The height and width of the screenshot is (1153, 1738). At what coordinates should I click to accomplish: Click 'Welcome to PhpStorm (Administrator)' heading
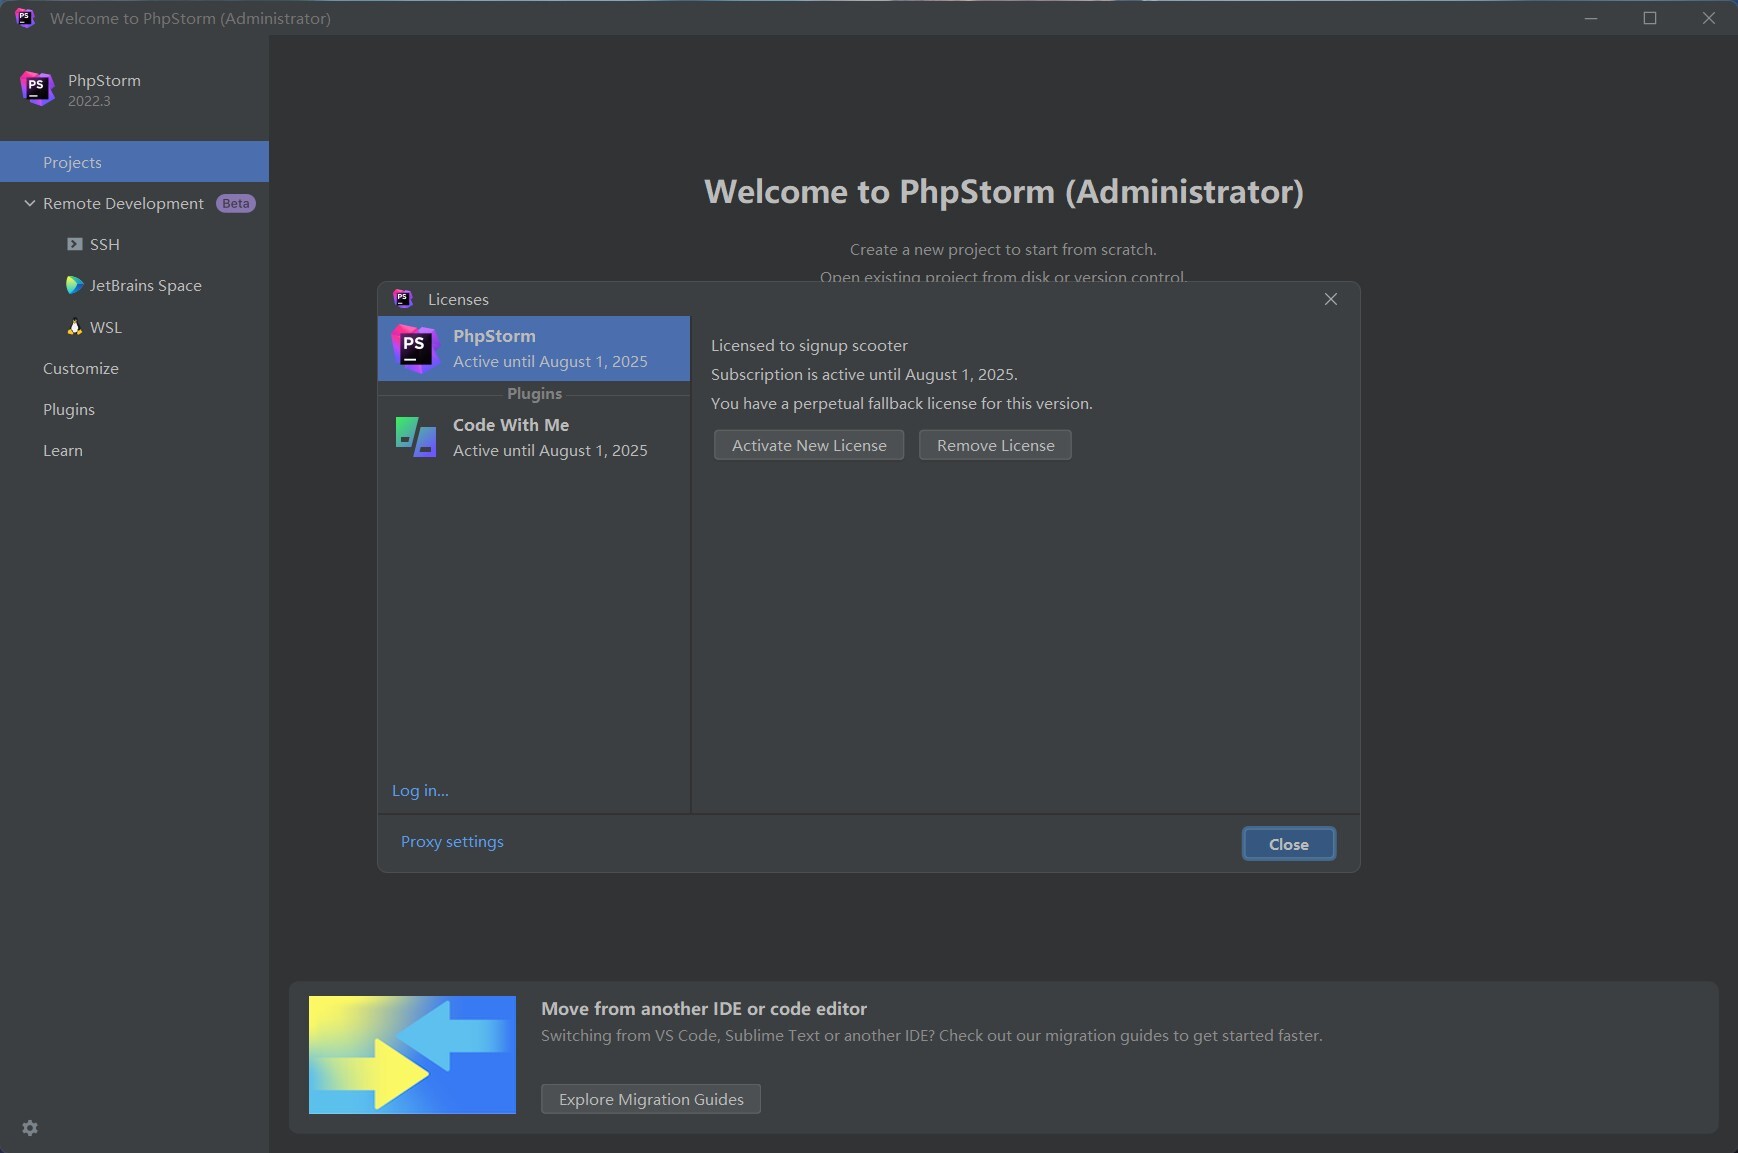coord(1004,191)
